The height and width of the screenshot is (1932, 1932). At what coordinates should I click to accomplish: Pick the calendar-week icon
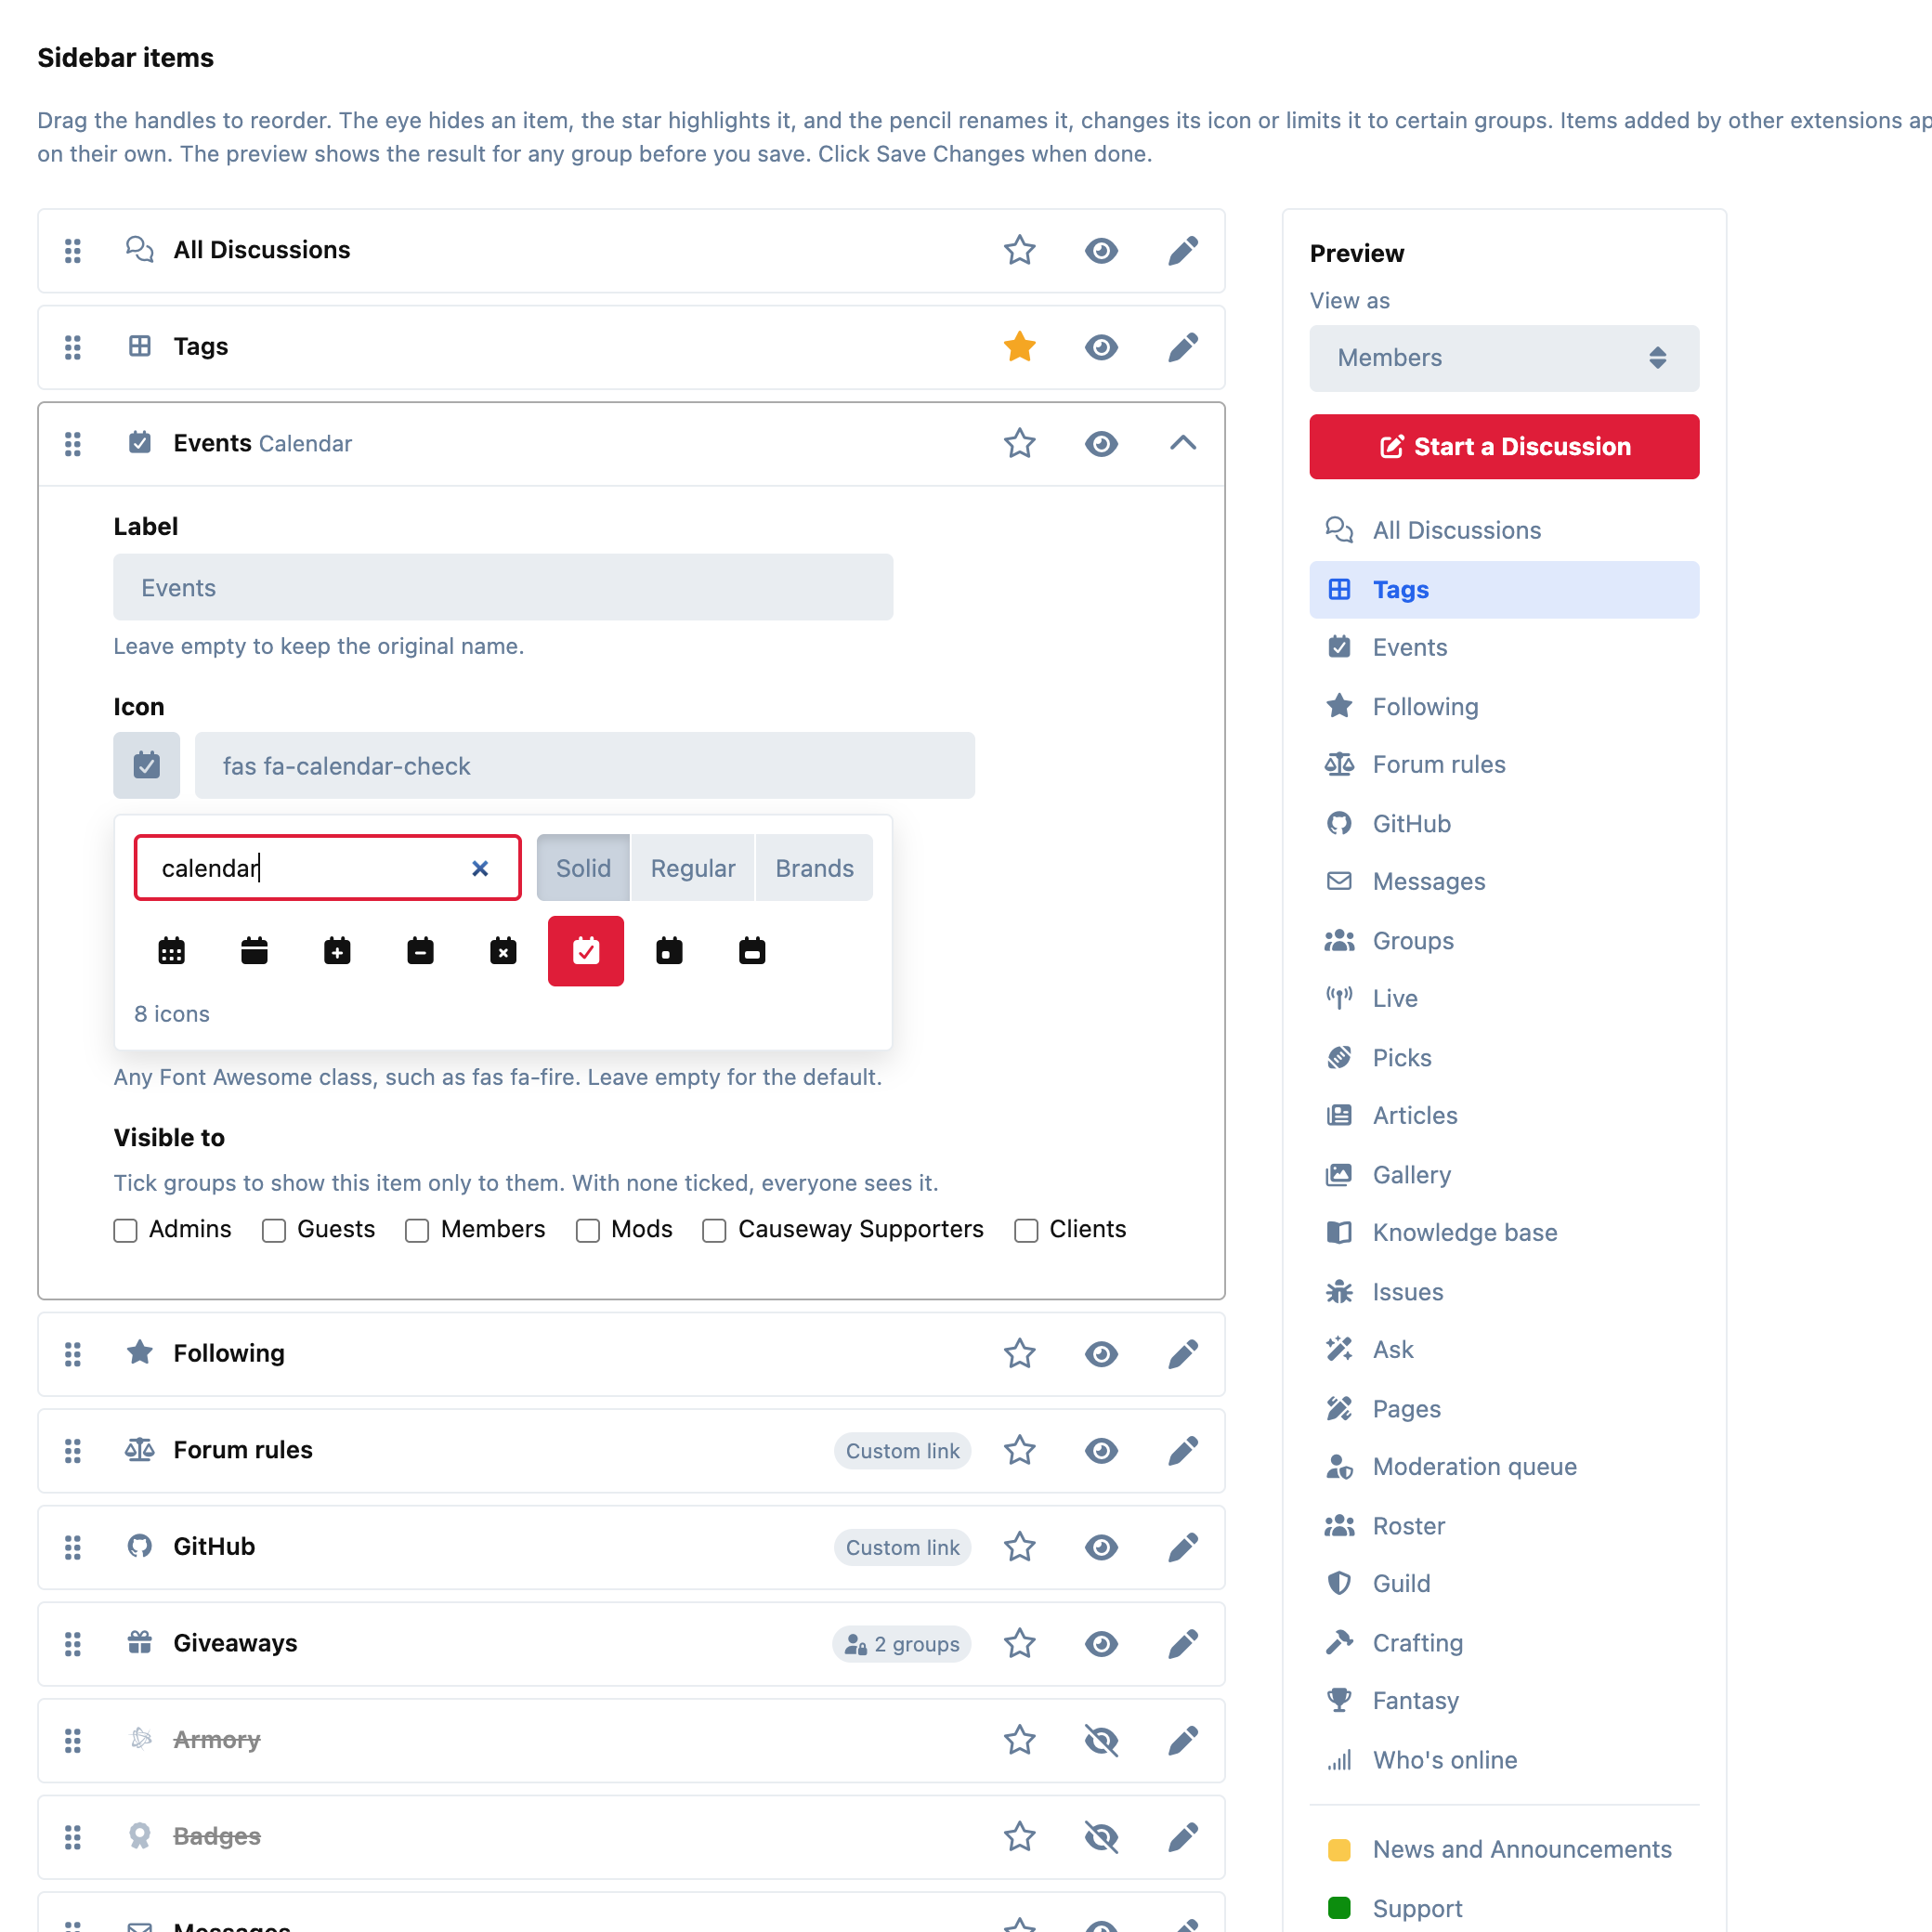point(752,951)
